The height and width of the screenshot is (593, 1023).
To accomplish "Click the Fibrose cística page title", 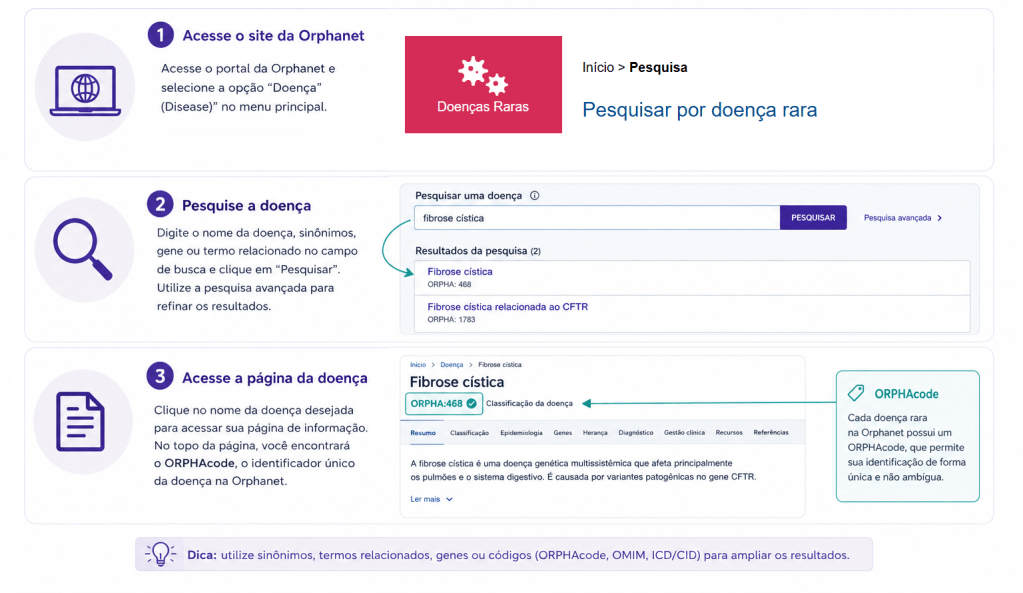I will (457, 382).
